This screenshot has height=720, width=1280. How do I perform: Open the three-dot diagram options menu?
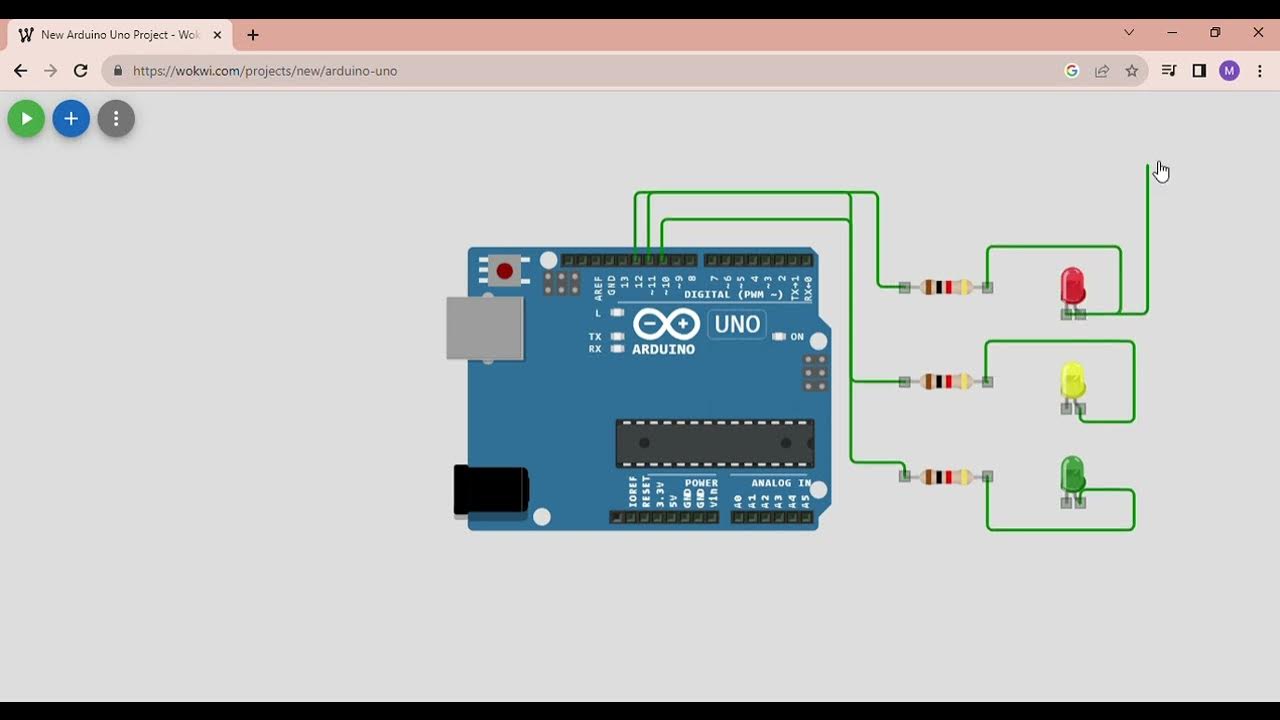[x=116, y=119]
